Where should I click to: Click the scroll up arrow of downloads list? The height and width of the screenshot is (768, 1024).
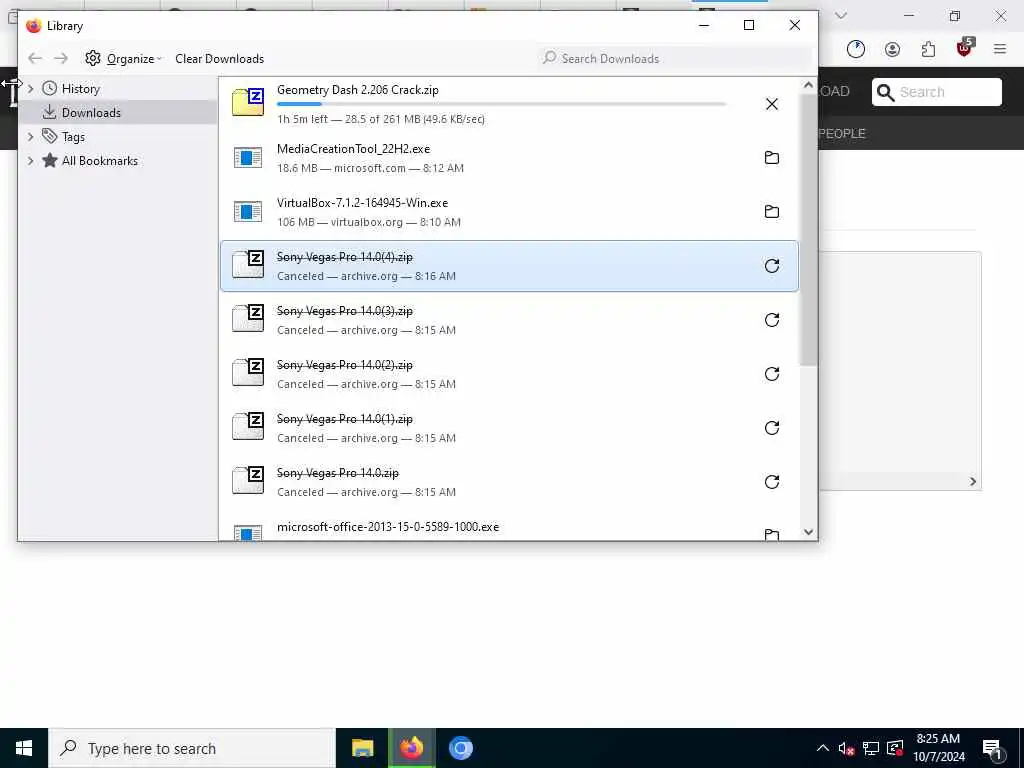[x=808, y=85]
